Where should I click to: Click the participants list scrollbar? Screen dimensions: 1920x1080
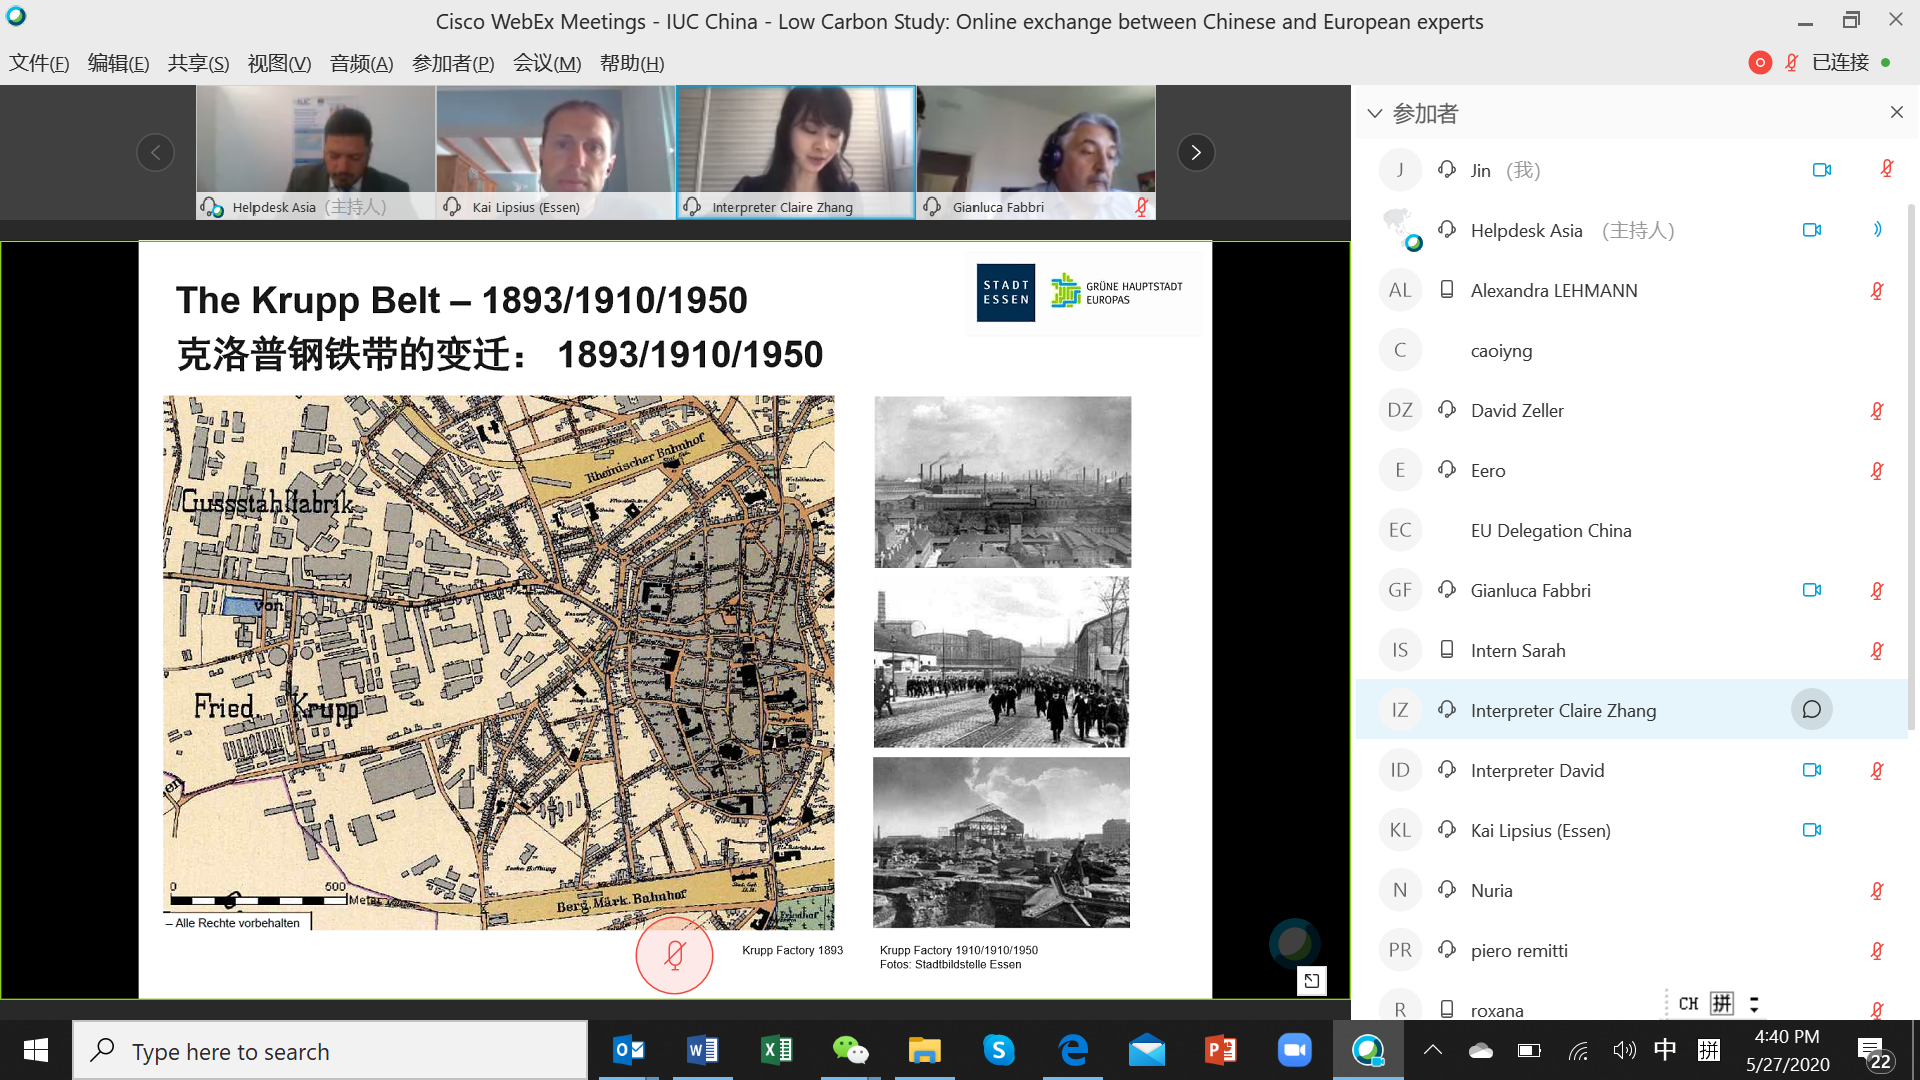point(1911,465)
